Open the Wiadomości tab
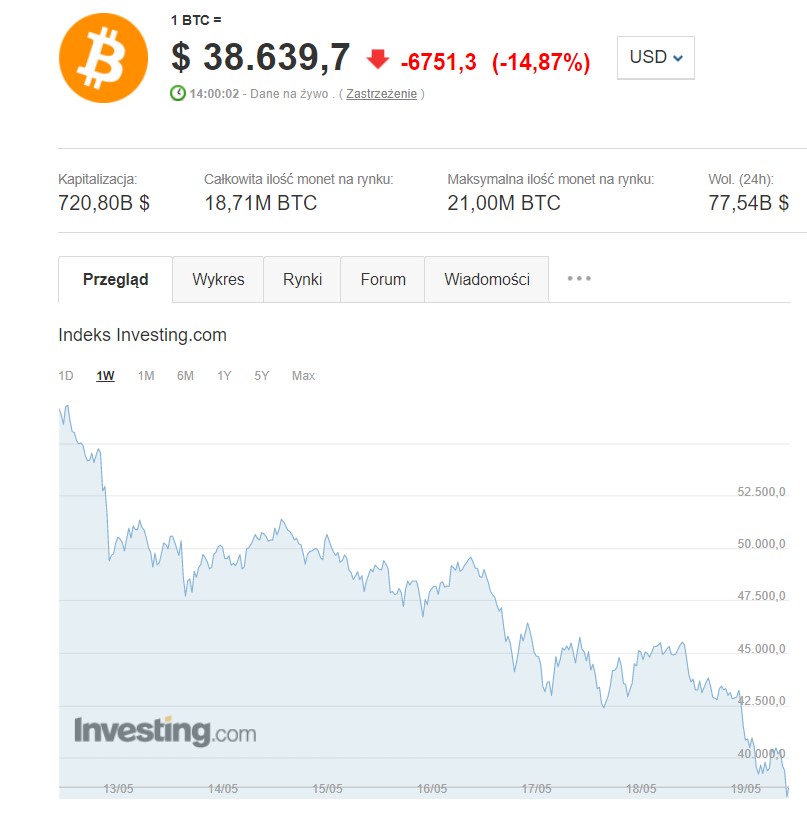807x817 pixels. (x=487, y=279)
